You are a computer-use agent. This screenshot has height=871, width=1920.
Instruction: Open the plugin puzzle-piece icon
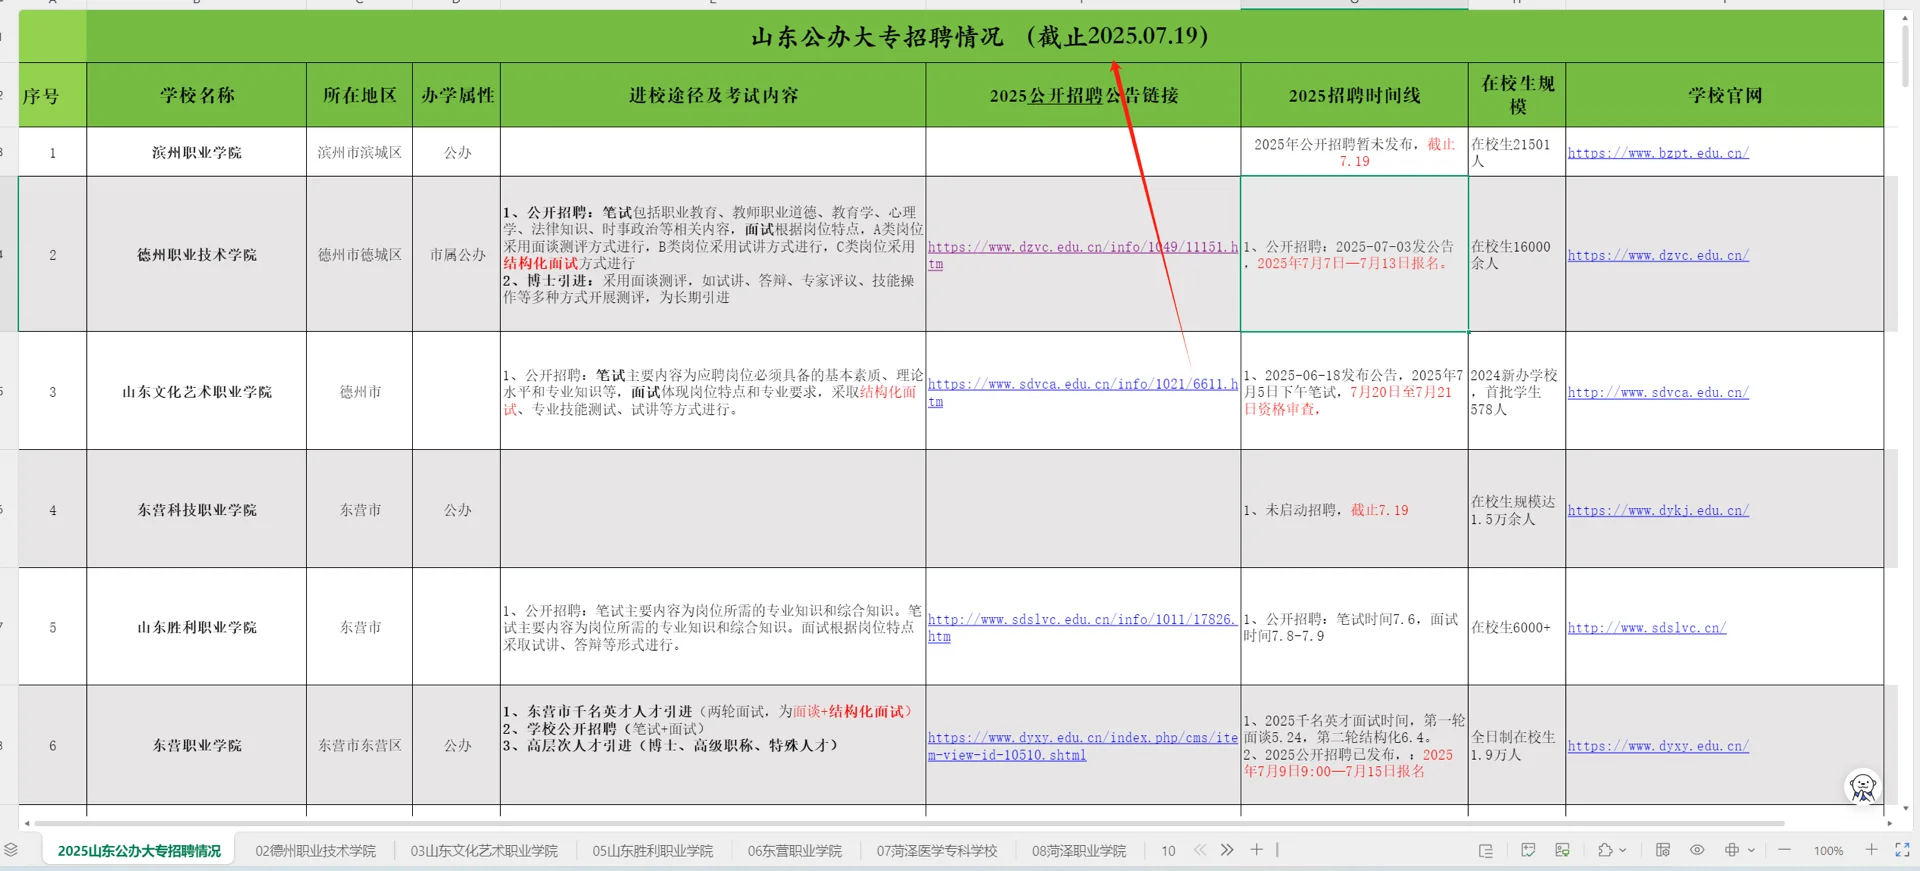(1605, 850)
